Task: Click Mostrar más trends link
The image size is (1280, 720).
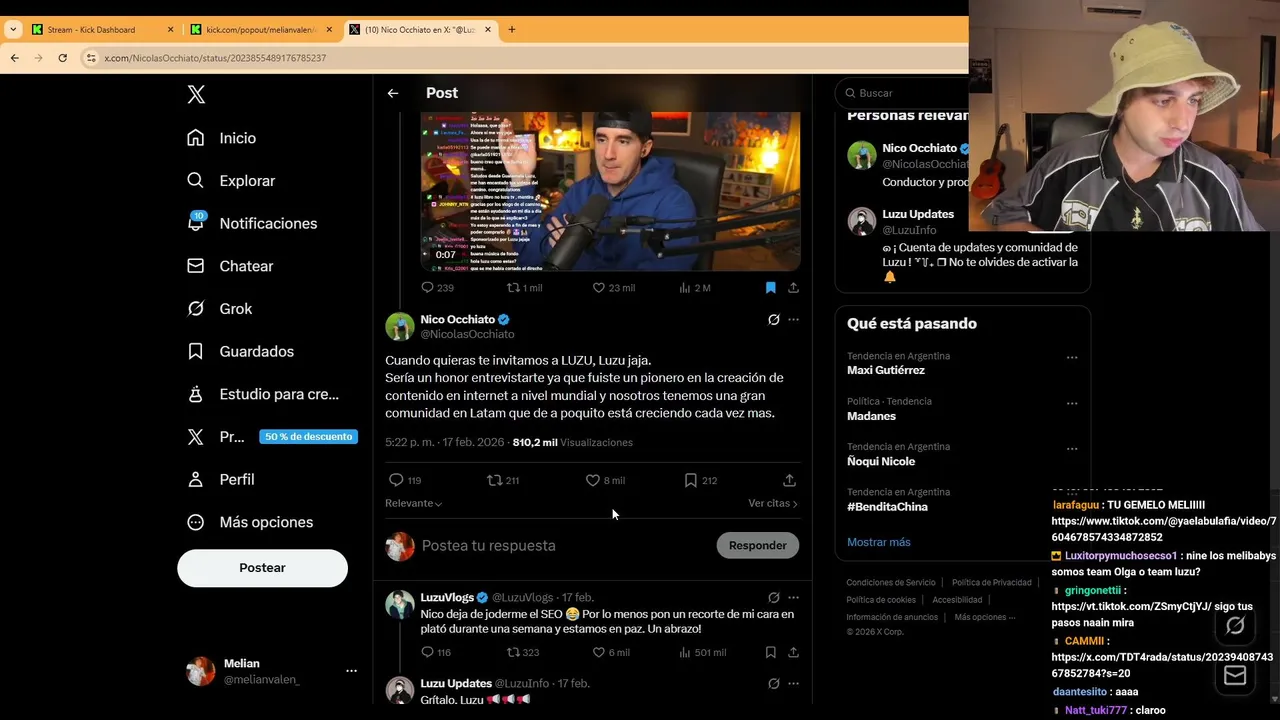Action: [878, 542]
